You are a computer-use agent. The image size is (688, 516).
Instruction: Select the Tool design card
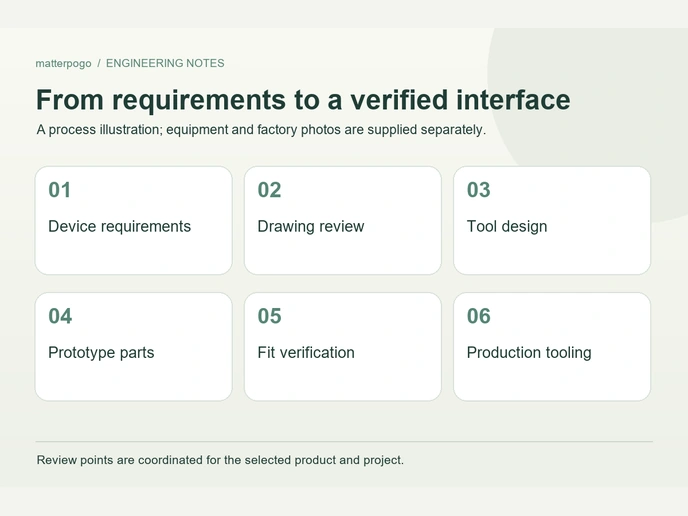(x=552, y=220)
